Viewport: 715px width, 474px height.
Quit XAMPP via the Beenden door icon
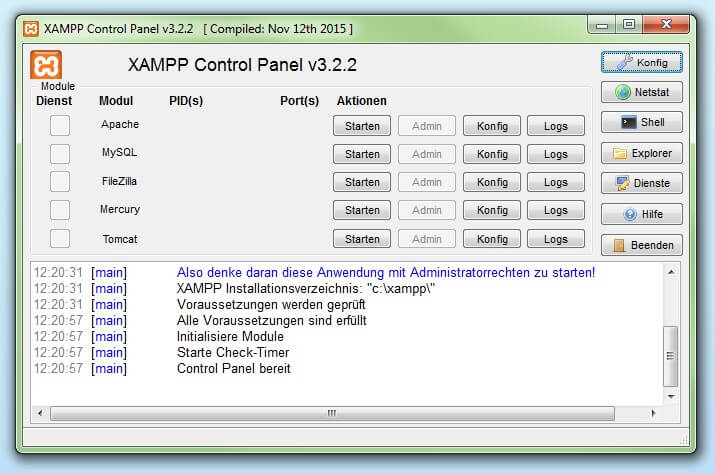[x=641, y=245]
